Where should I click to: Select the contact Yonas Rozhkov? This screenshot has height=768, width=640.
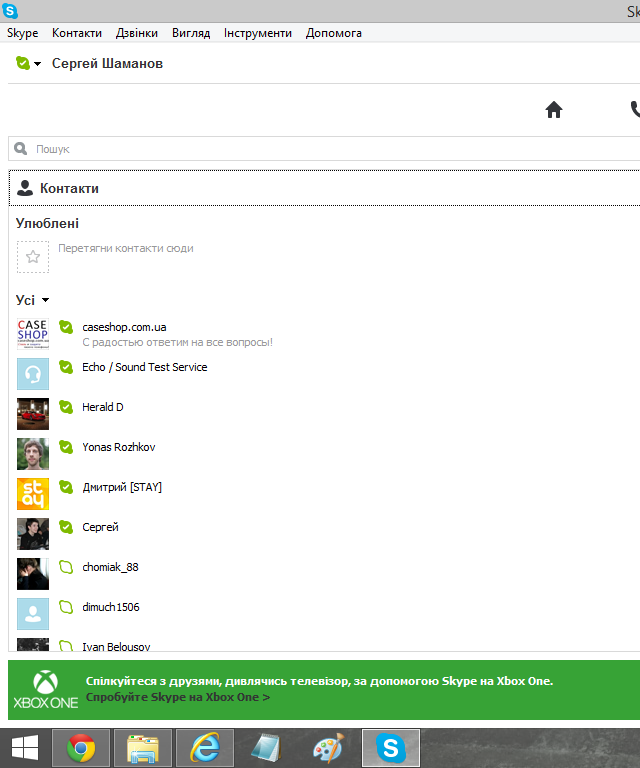pos(118,447)
